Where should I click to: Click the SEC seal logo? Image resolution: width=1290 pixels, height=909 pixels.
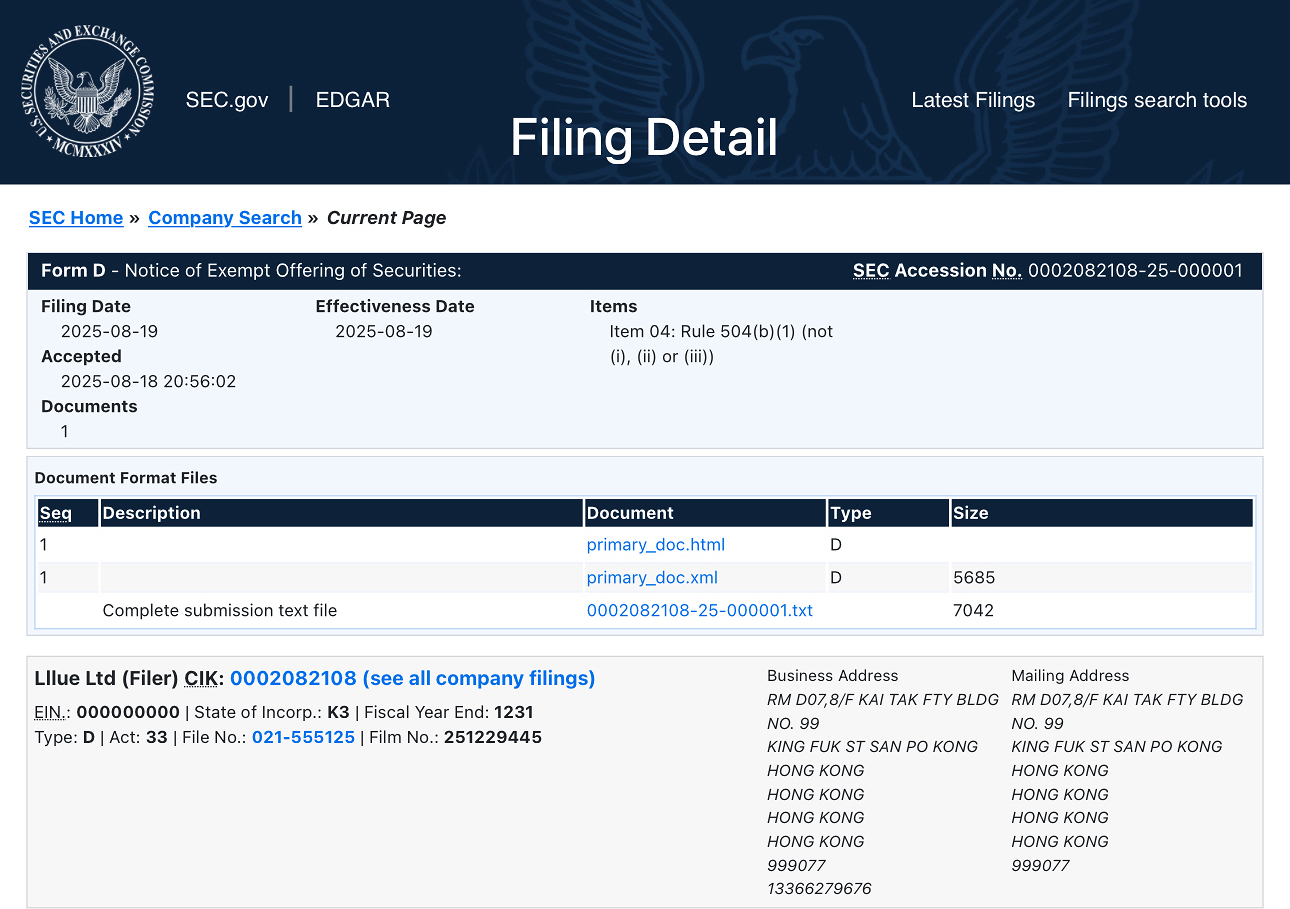click(87, 93)
